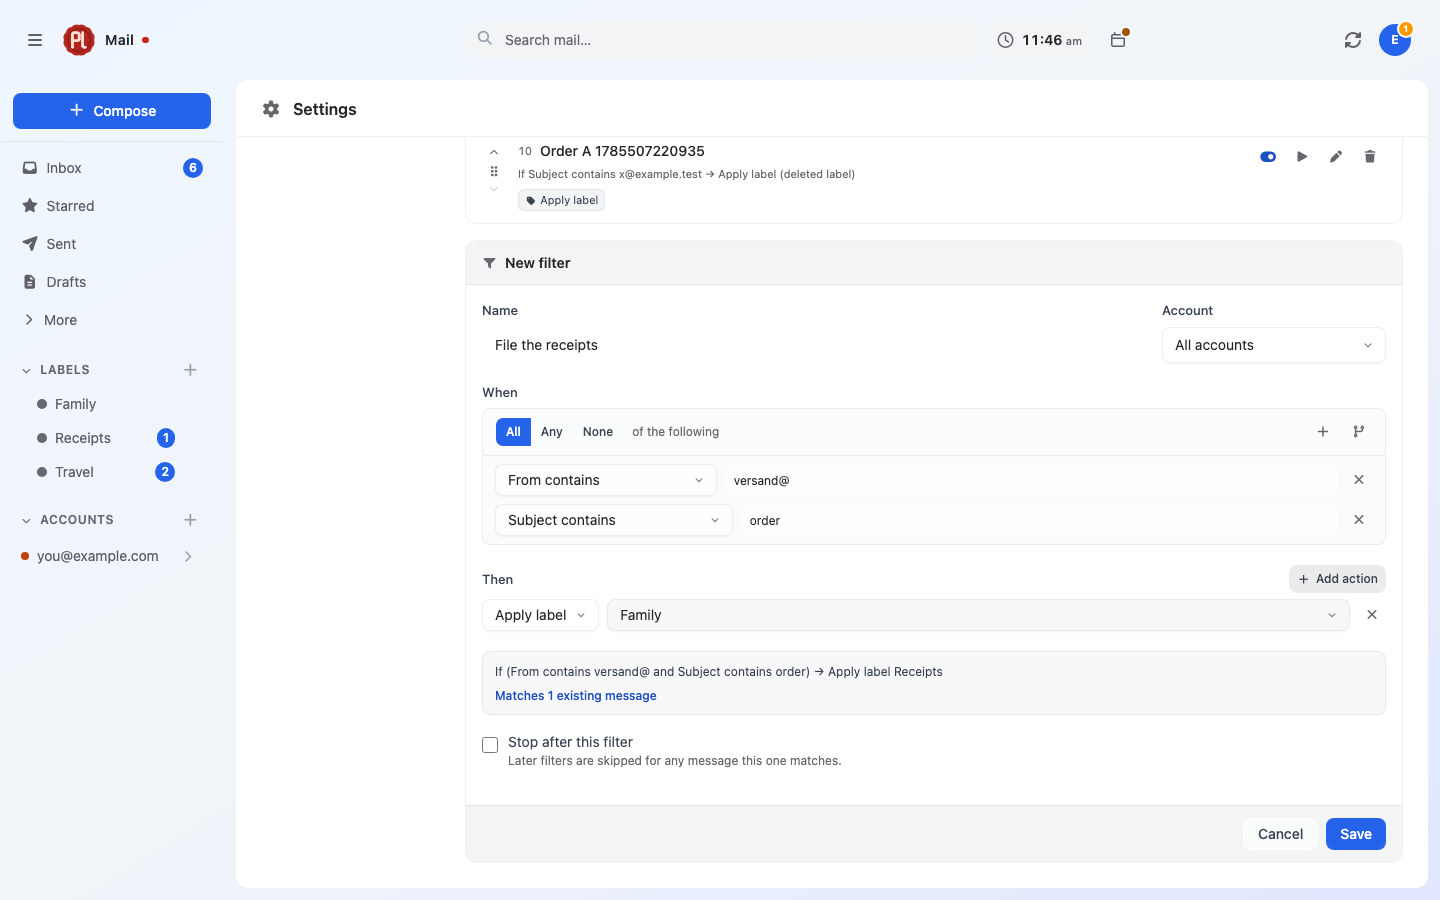Run the Order A filter now
1440x900 pixels.
1302,157
